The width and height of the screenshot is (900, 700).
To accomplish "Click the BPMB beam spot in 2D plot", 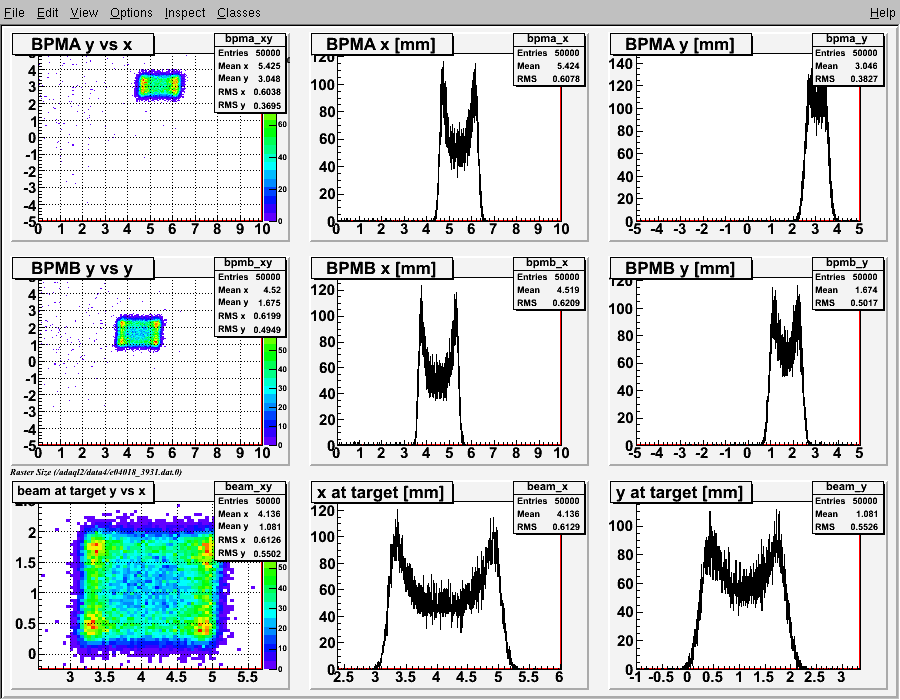I will click(139, 332).
